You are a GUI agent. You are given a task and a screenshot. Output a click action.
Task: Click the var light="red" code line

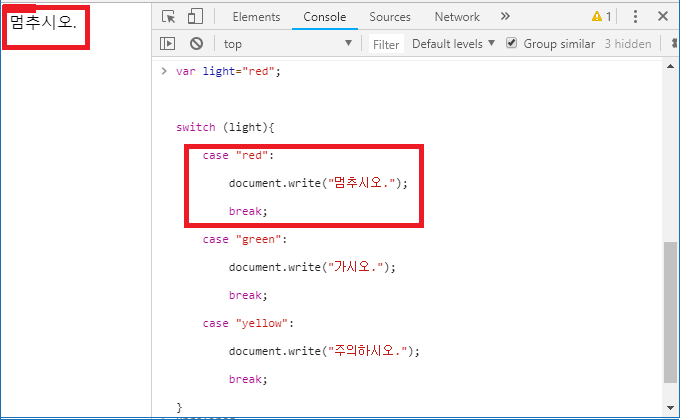[228, 71]
